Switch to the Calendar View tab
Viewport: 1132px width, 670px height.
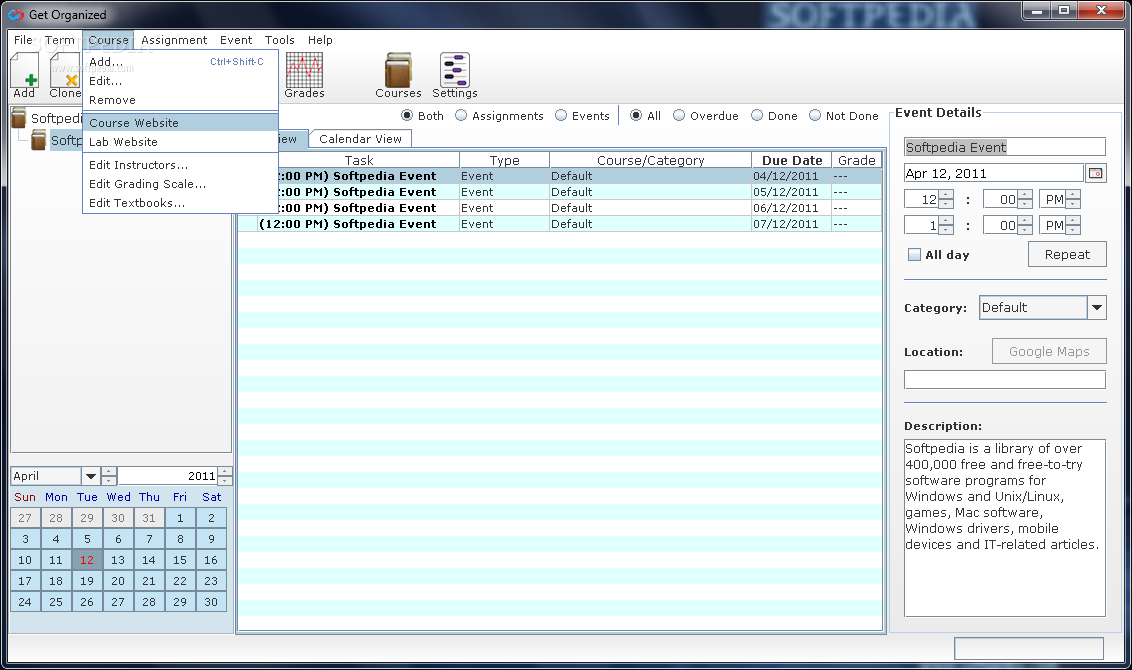[x=360, y=139]
